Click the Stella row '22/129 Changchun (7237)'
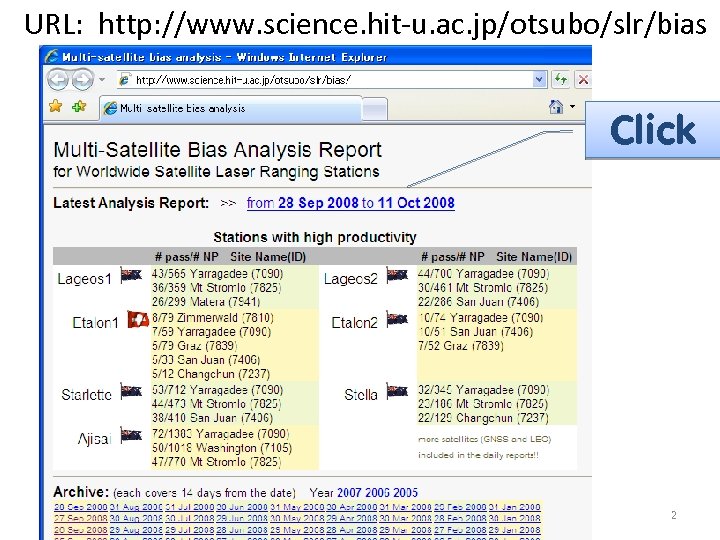The width and height of the screenshot is (720, 540). (x=483, y=418)
